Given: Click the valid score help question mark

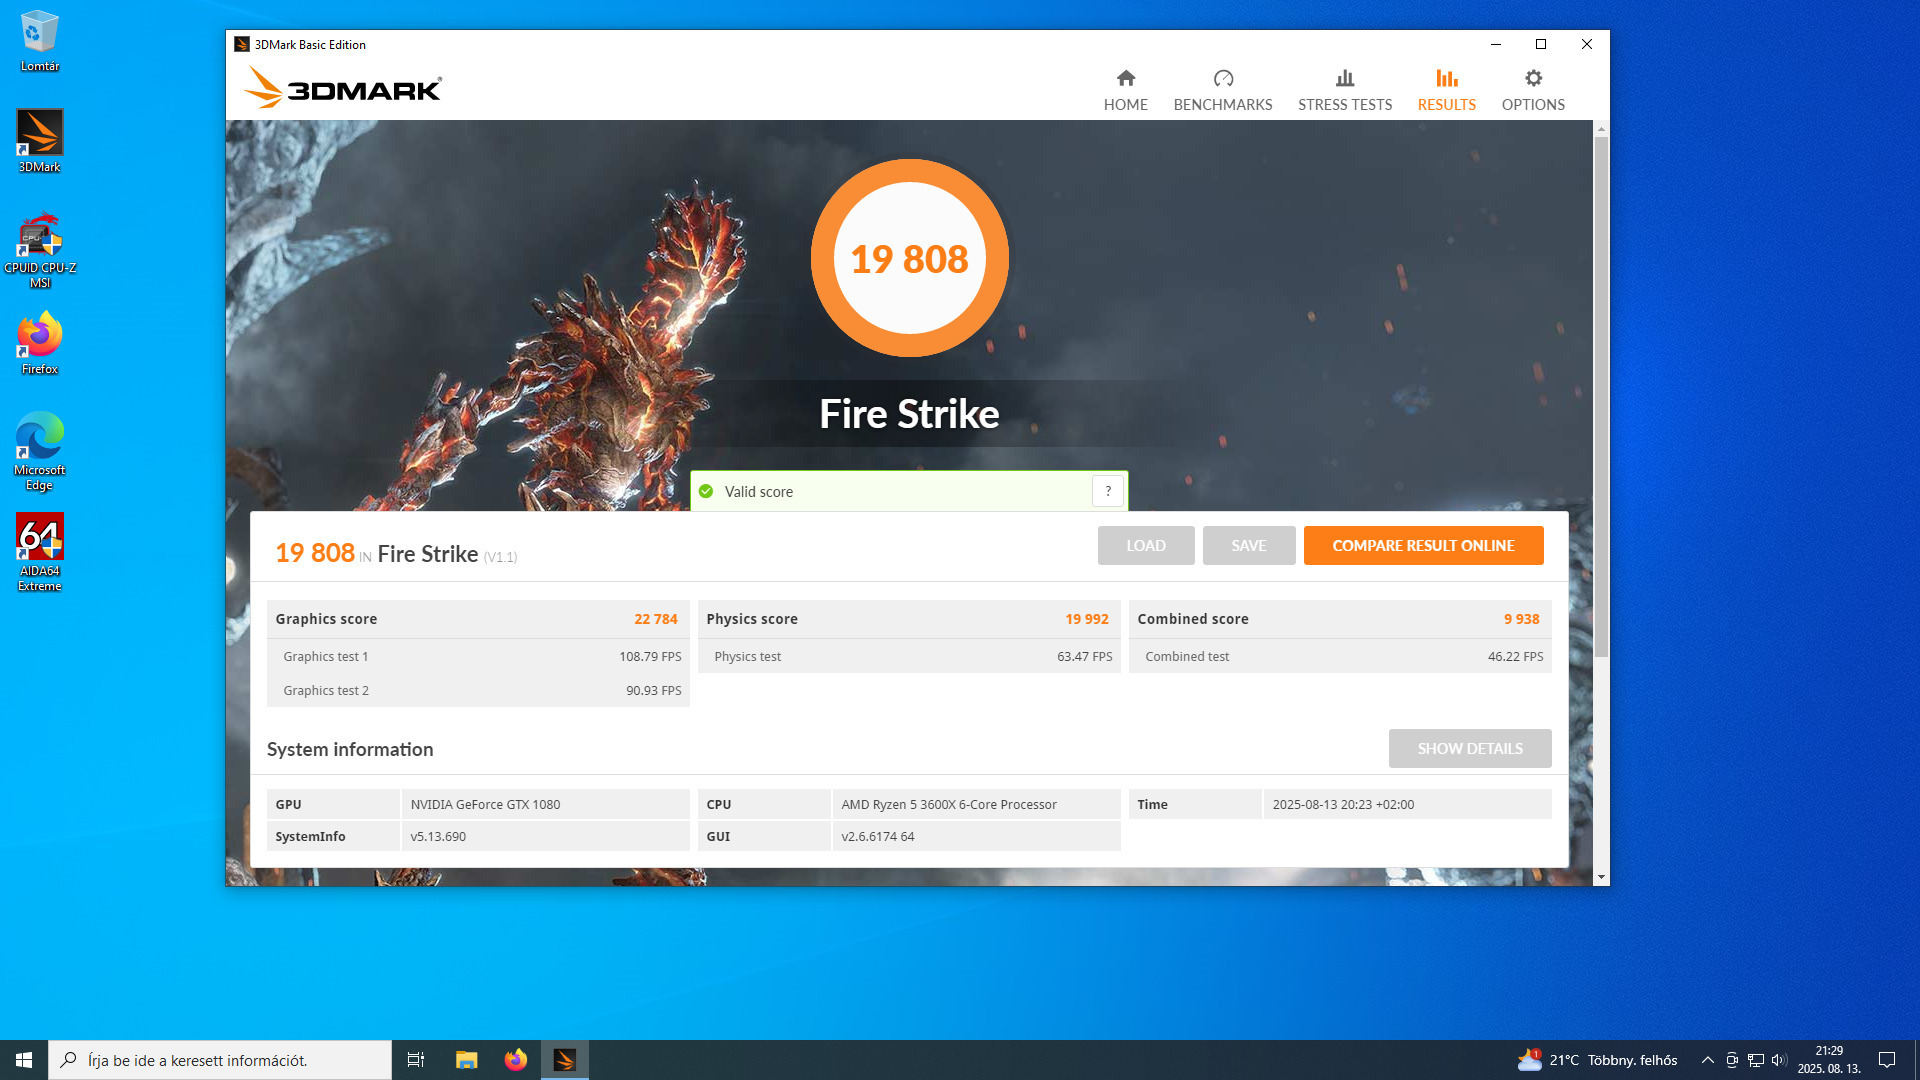Looking at the screenshot, I should click(1107, 491).
